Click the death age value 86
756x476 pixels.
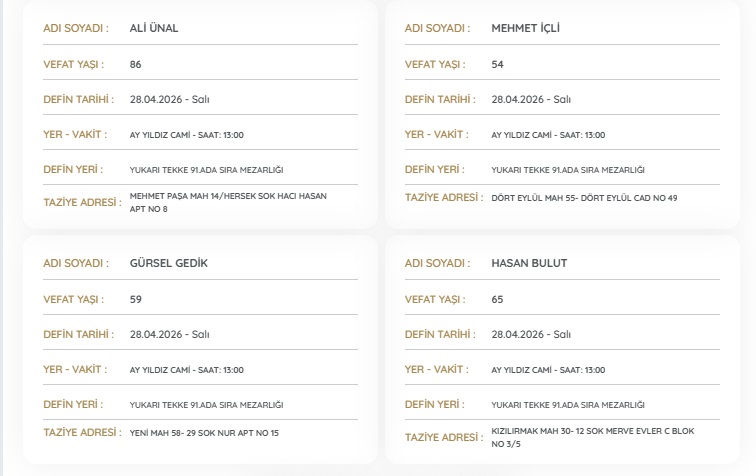point(136,64)
